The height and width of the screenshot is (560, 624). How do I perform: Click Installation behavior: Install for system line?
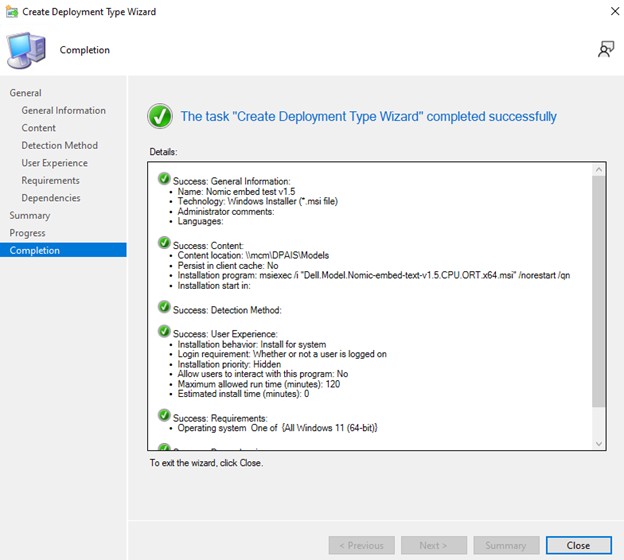tap(252, 344)
